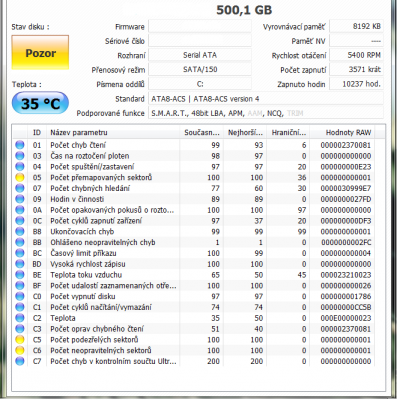Select the row Ukončovacích chyb
397x400 pixels.
click(x=193, y=231)
